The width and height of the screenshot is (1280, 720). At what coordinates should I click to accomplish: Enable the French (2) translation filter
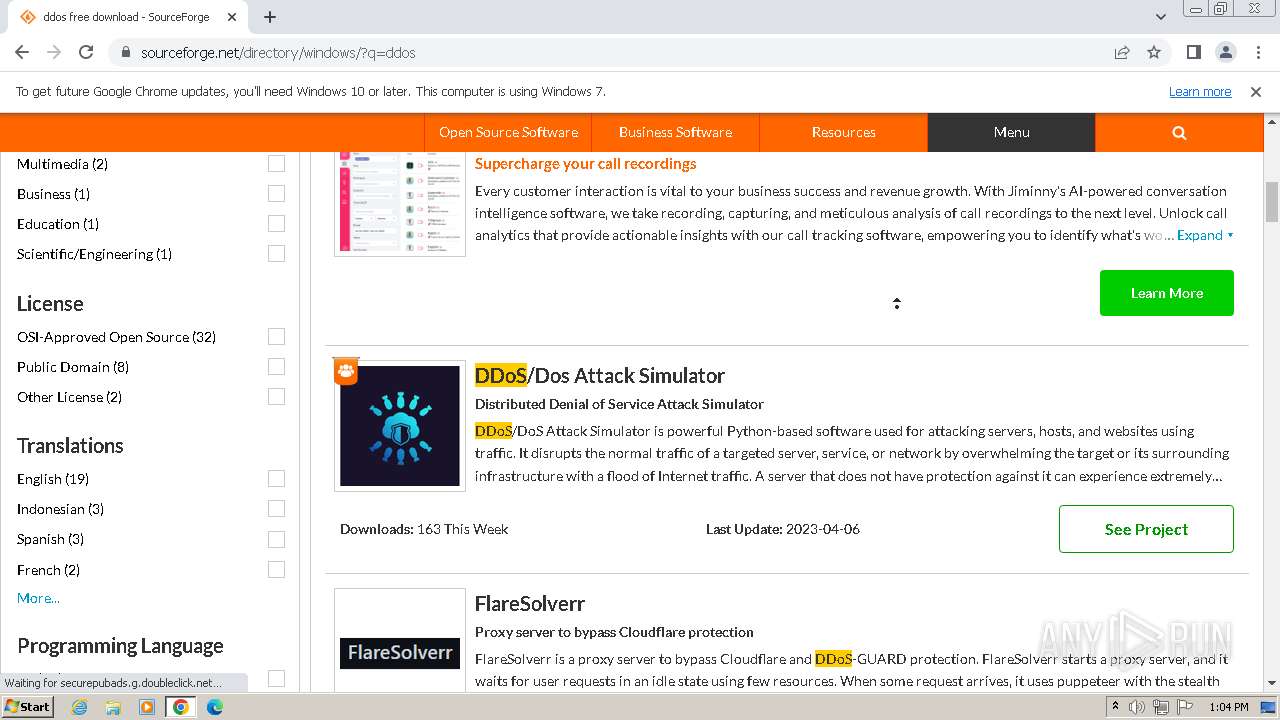pos(276,570)
